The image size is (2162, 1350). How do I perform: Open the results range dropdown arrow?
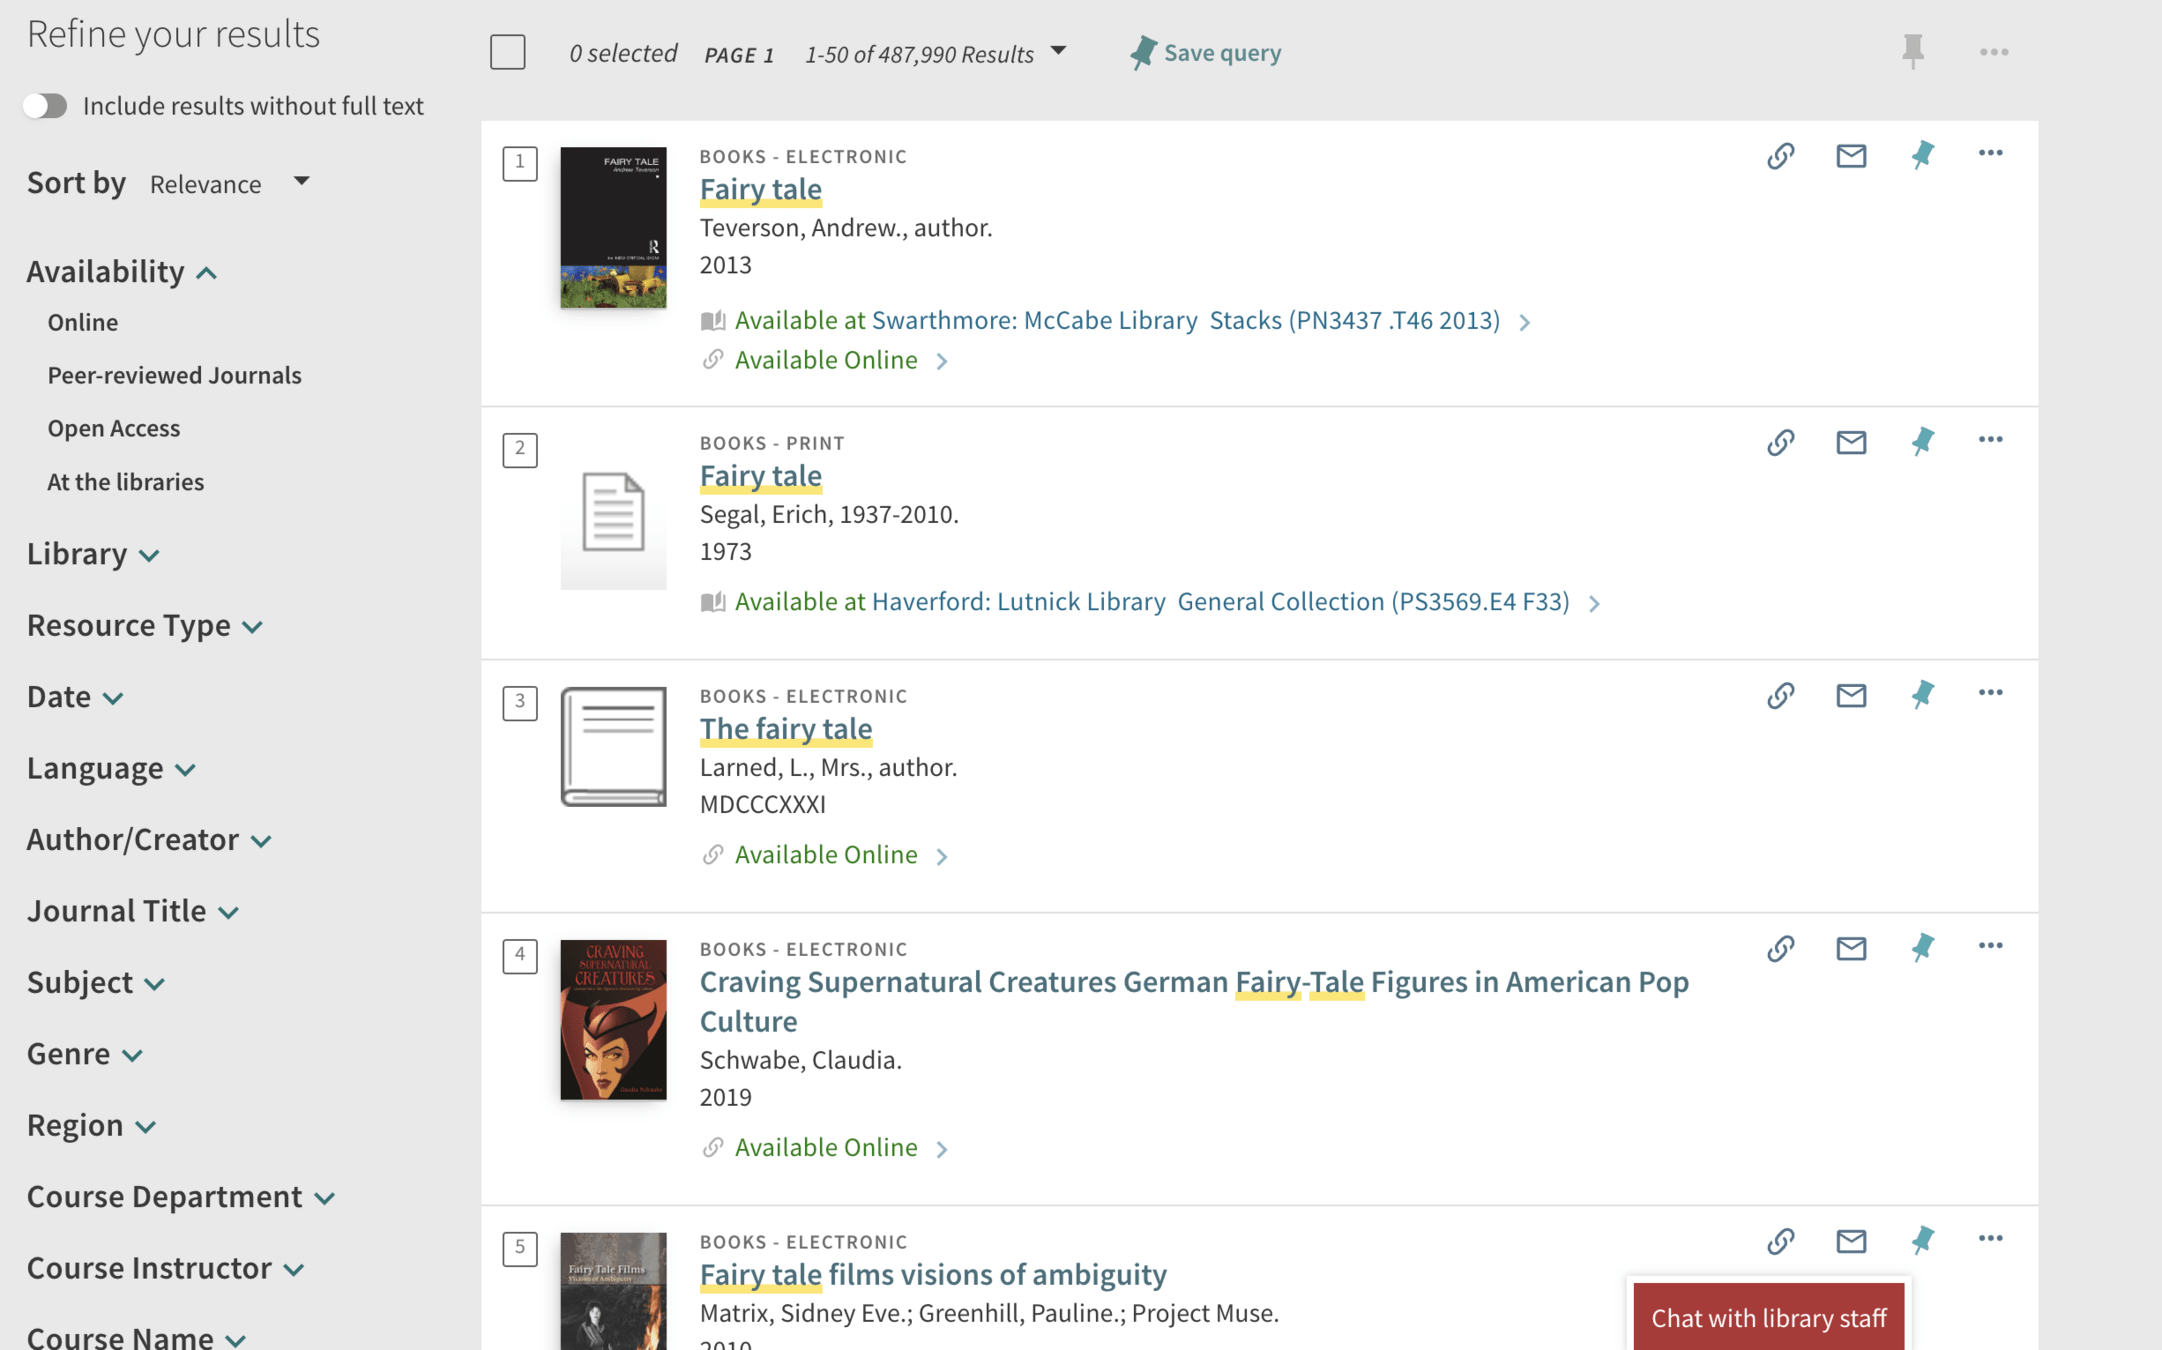[1058, 52]
